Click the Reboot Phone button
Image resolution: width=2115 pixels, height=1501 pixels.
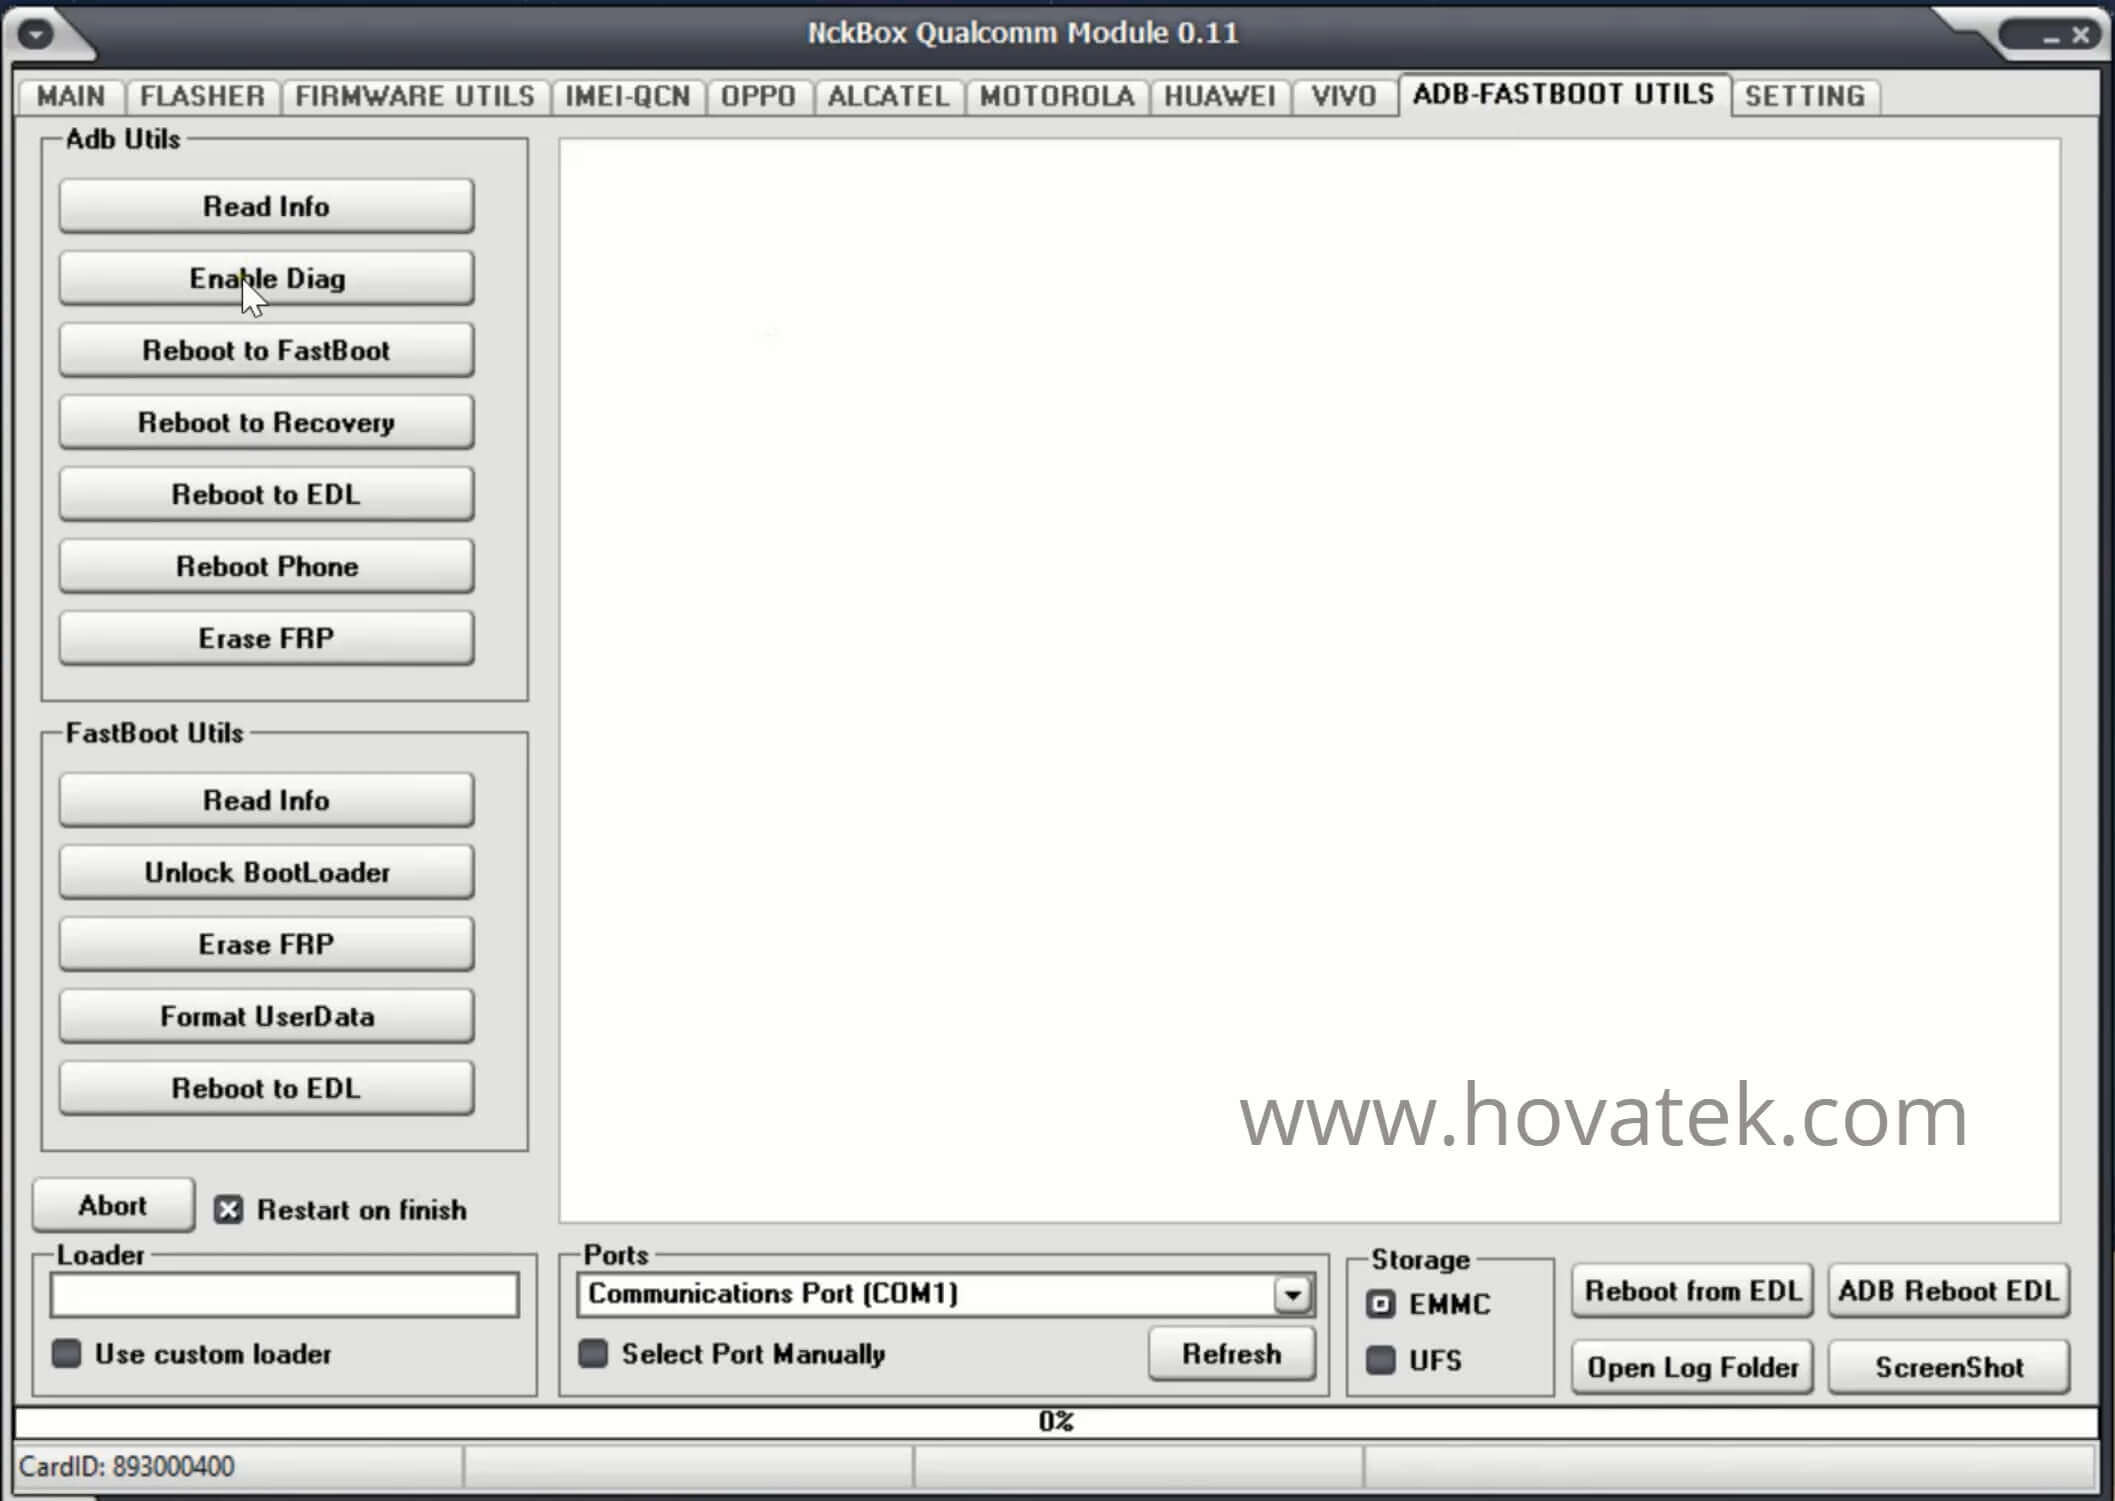pos(266,566)
